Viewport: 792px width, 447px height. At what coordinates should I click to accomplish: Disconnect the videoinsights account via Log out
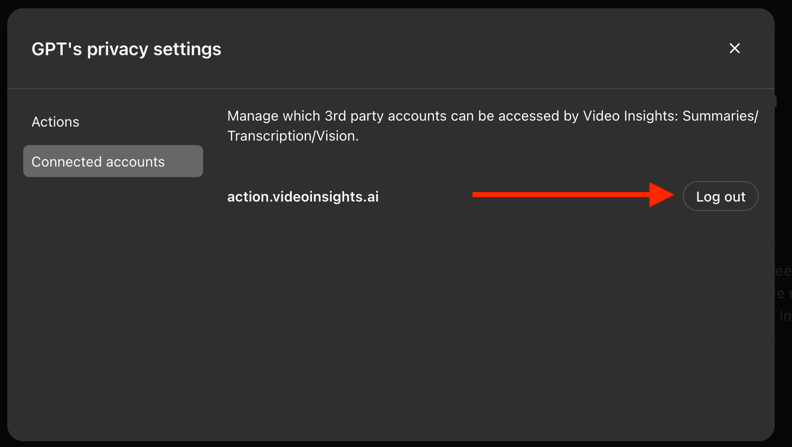pos(720,196)
